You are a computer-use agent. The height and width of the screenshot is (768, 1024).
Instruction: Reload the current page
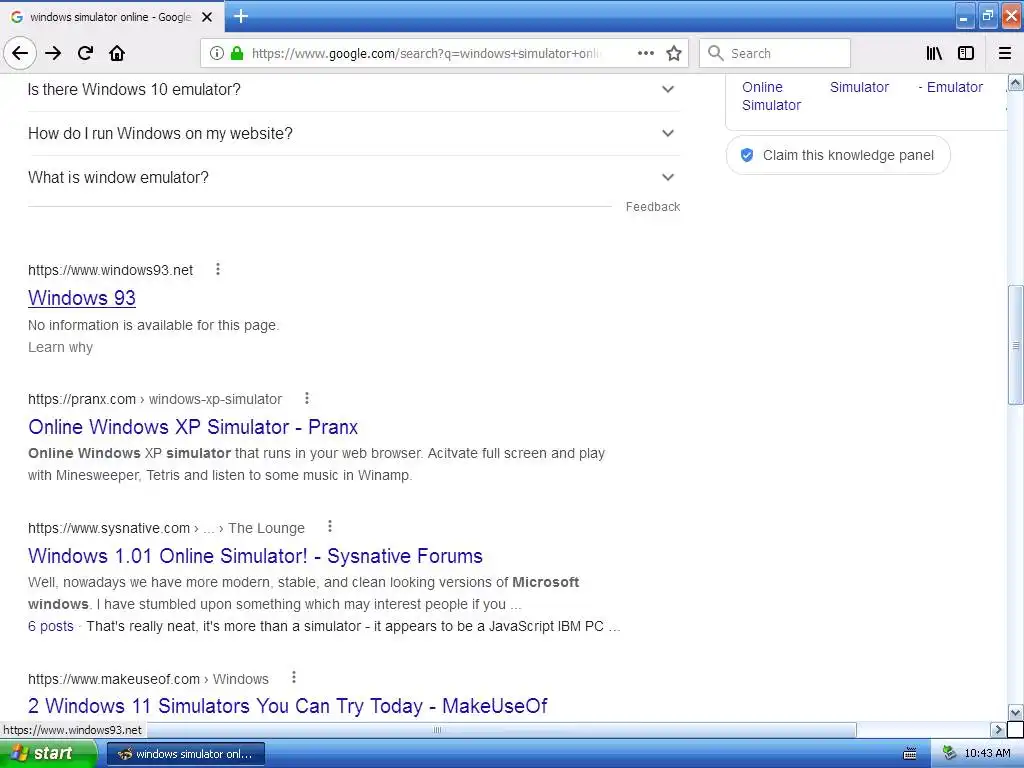tap(85, 53)
